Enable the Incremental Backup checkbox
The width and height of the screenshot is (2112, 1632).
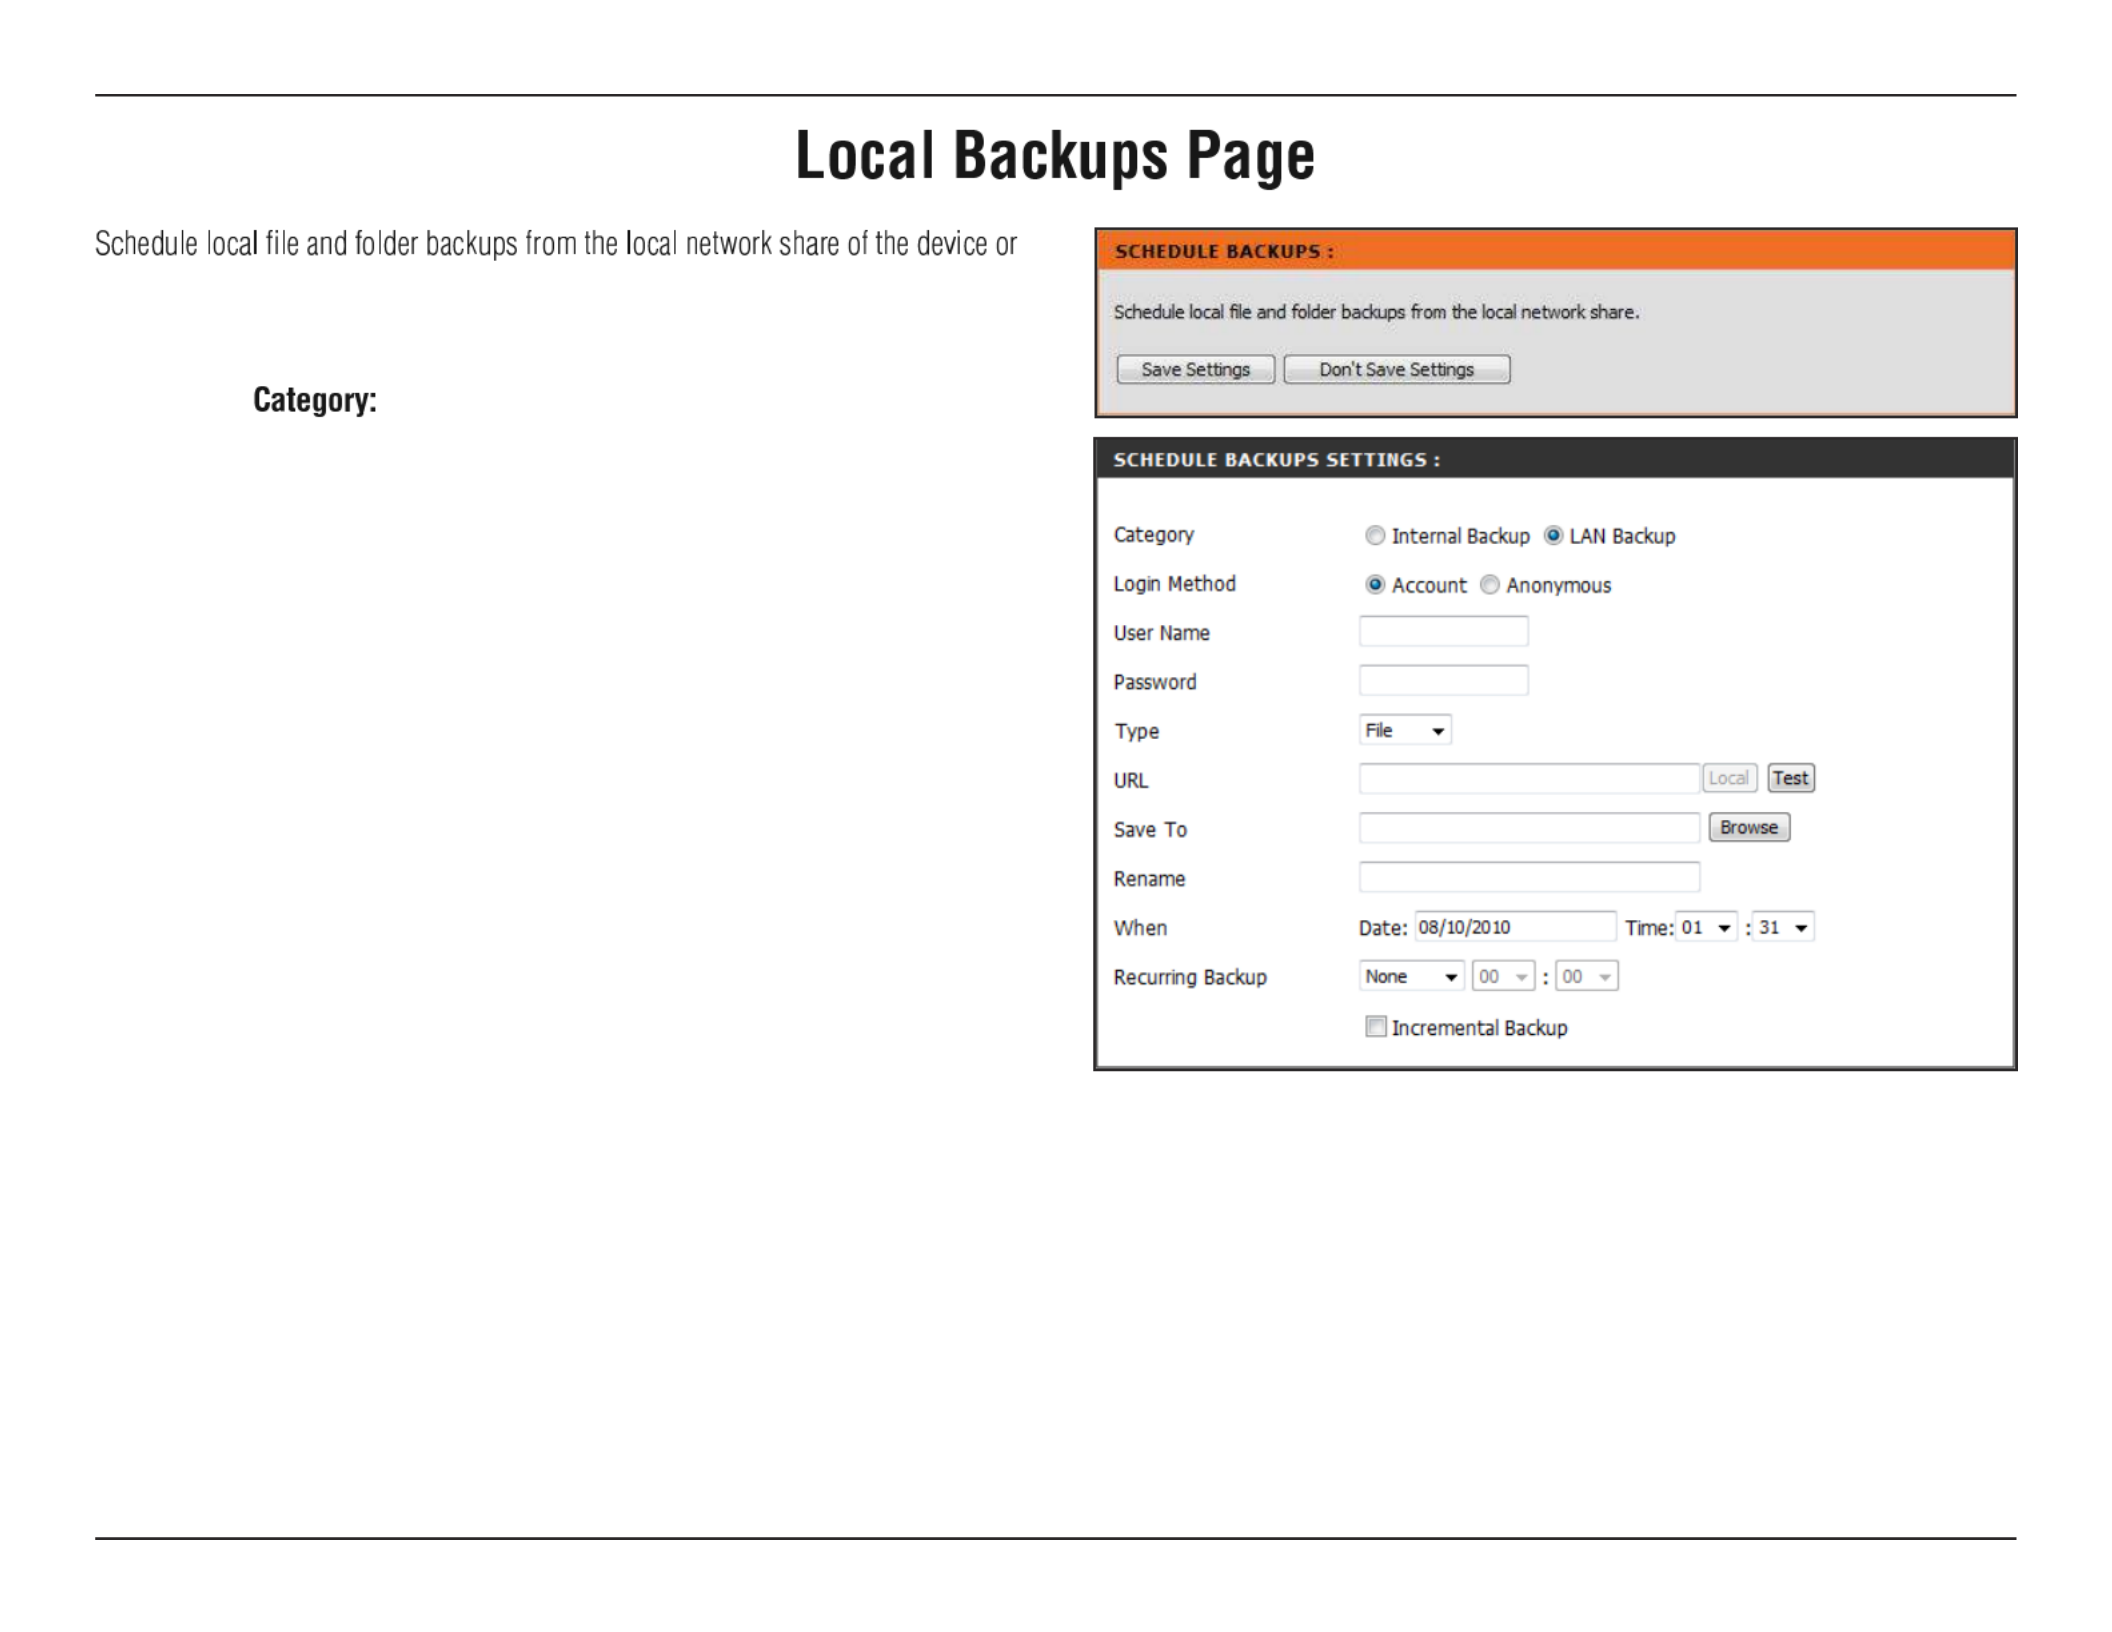[1376, 1027]
